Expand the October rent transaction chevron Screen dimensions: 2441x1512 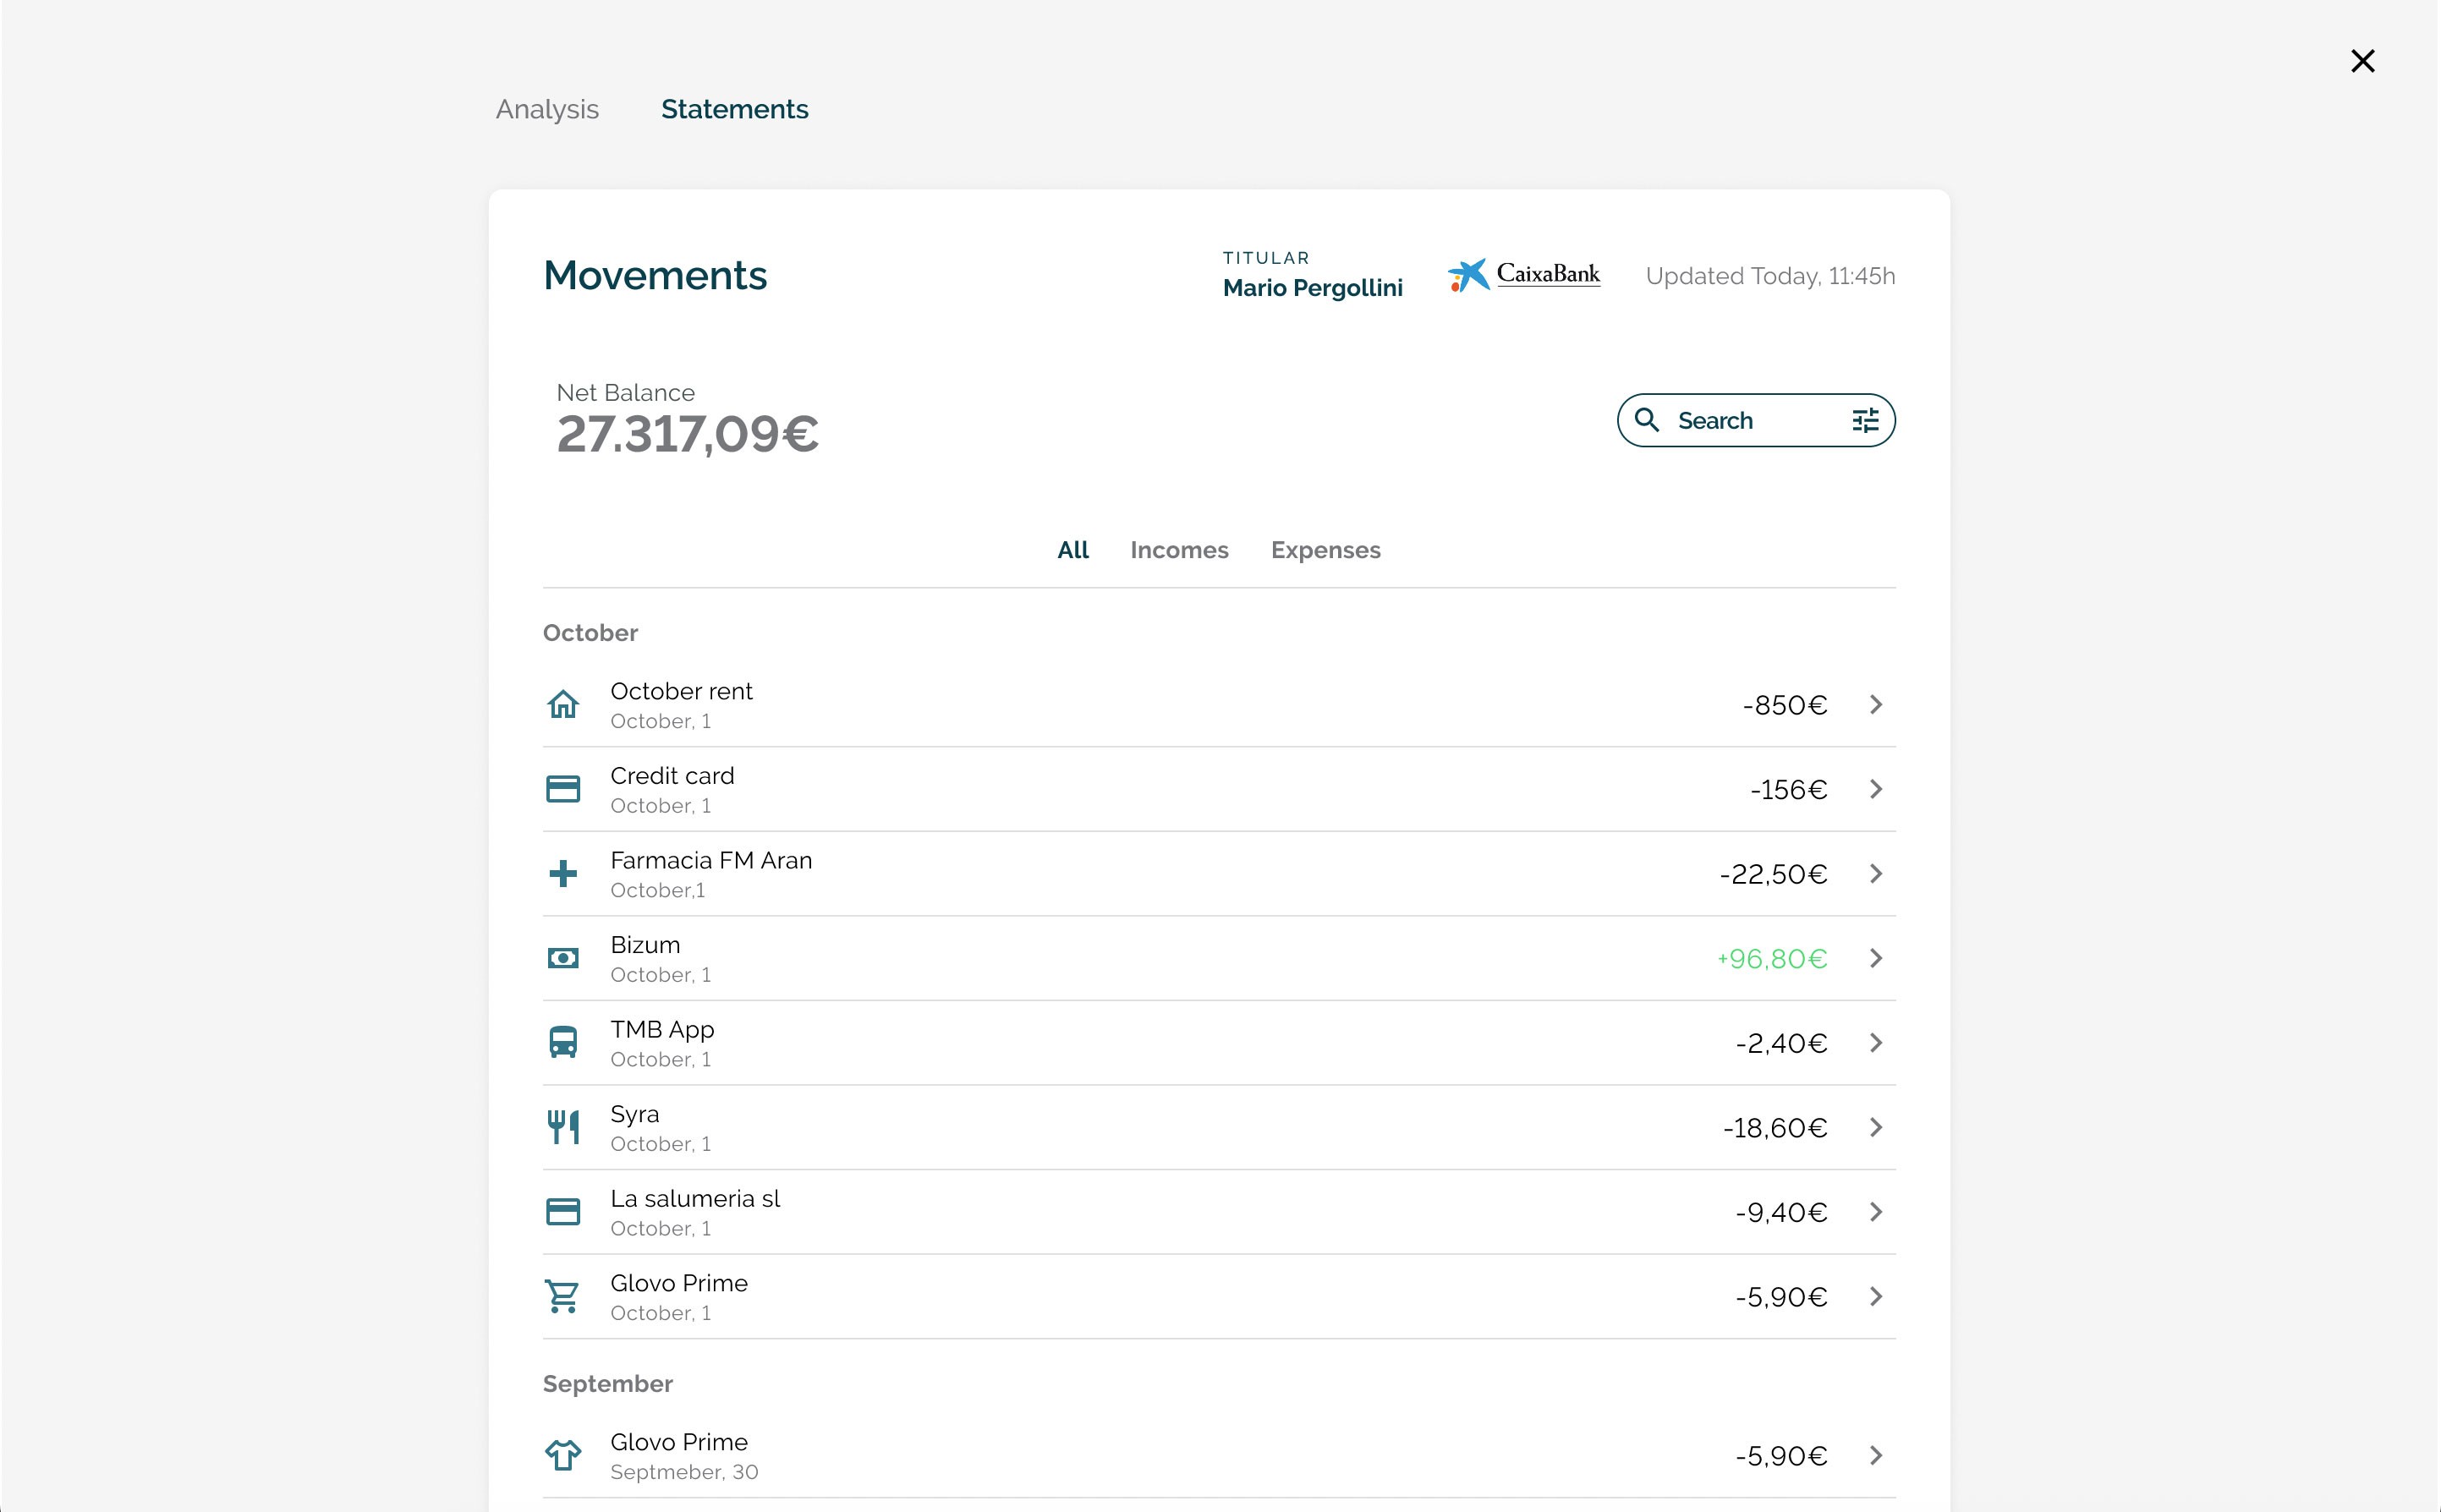click(x=1876, y=705)
